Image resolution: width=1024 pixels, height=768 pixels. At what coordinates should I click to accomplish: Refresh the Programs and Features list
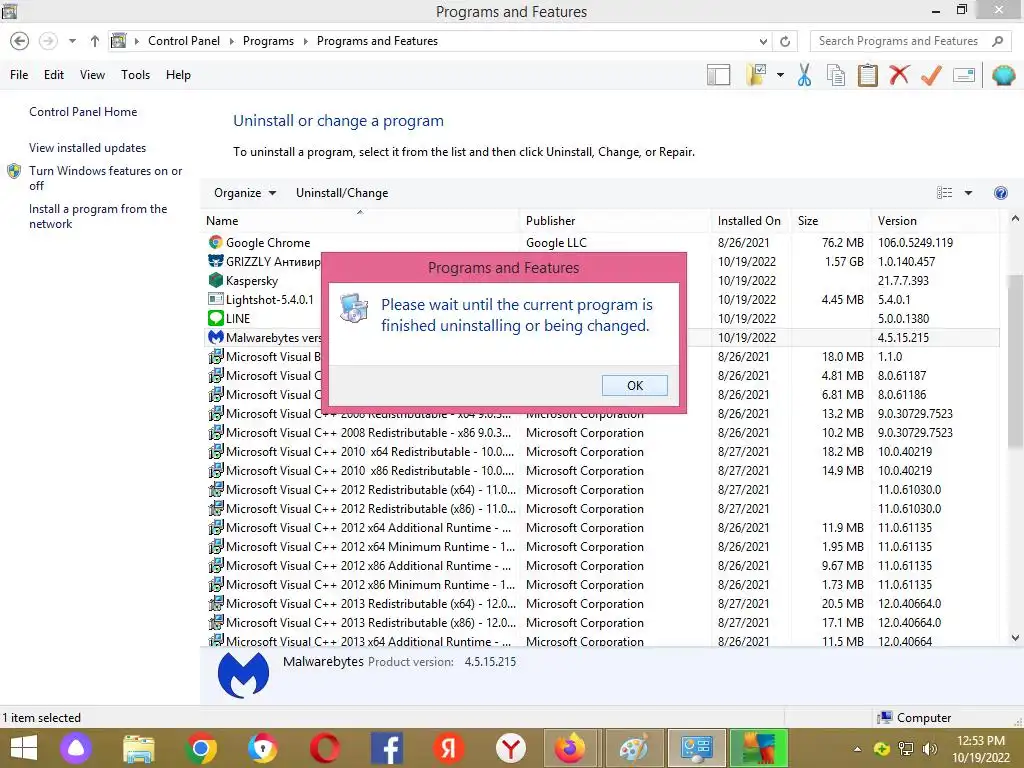click(785, 41)
